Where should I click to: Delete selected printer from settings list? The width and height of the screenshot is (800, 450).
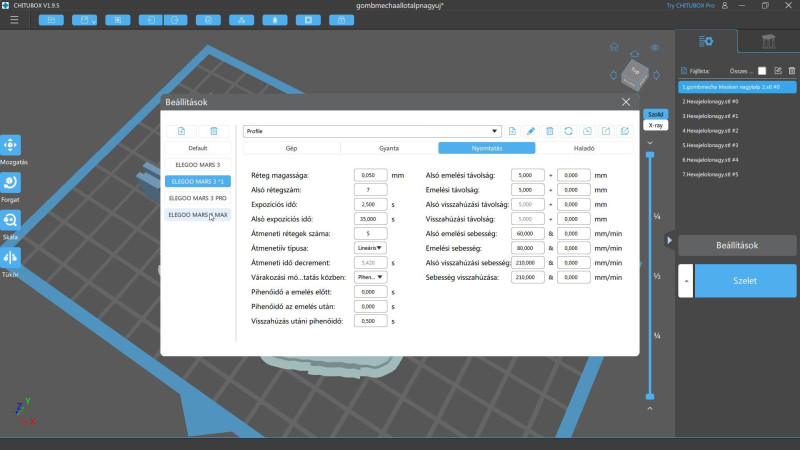point(214,131)
